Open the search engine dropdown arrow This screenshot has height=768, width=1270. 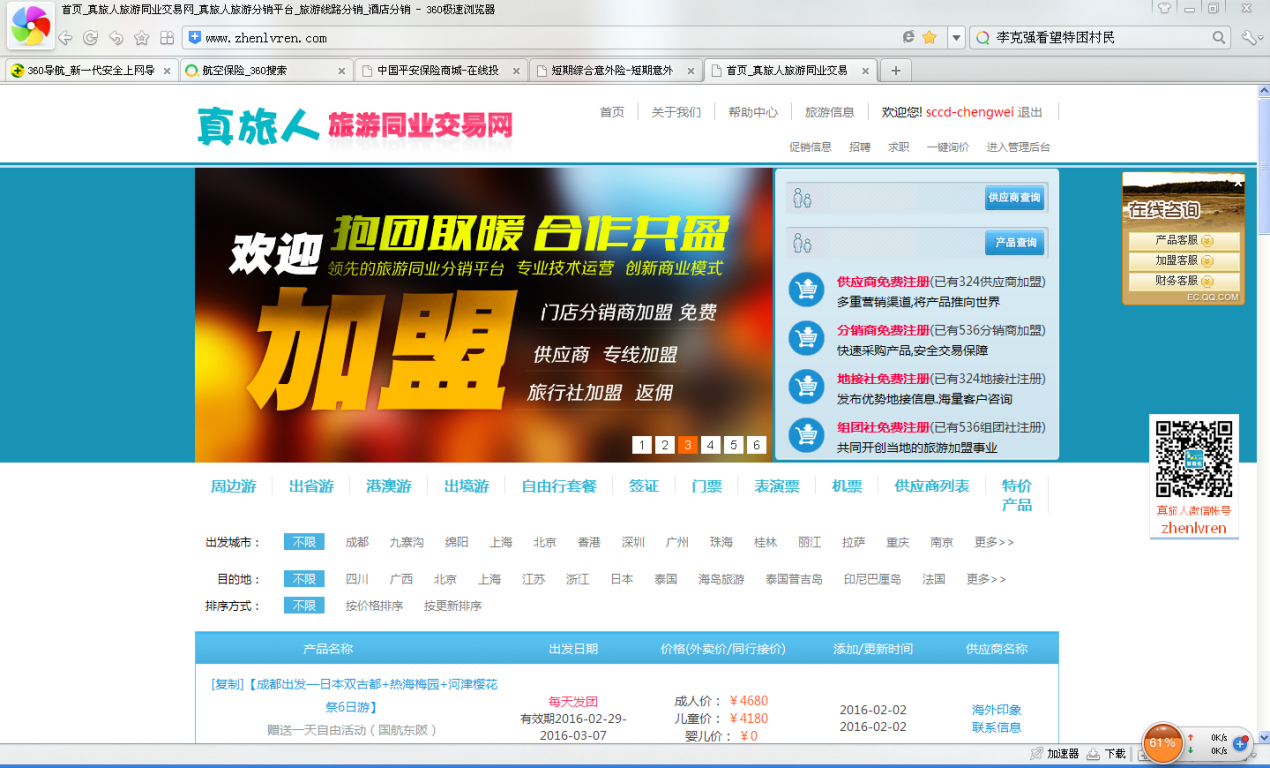click(x=957, y=38)
